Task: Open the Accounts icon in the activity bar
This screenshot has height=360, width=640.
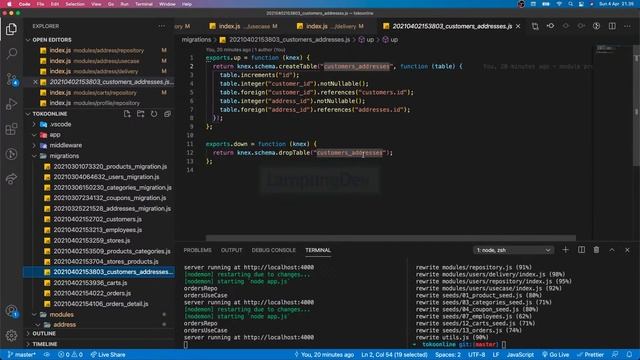Action: (x=11, y=311)
